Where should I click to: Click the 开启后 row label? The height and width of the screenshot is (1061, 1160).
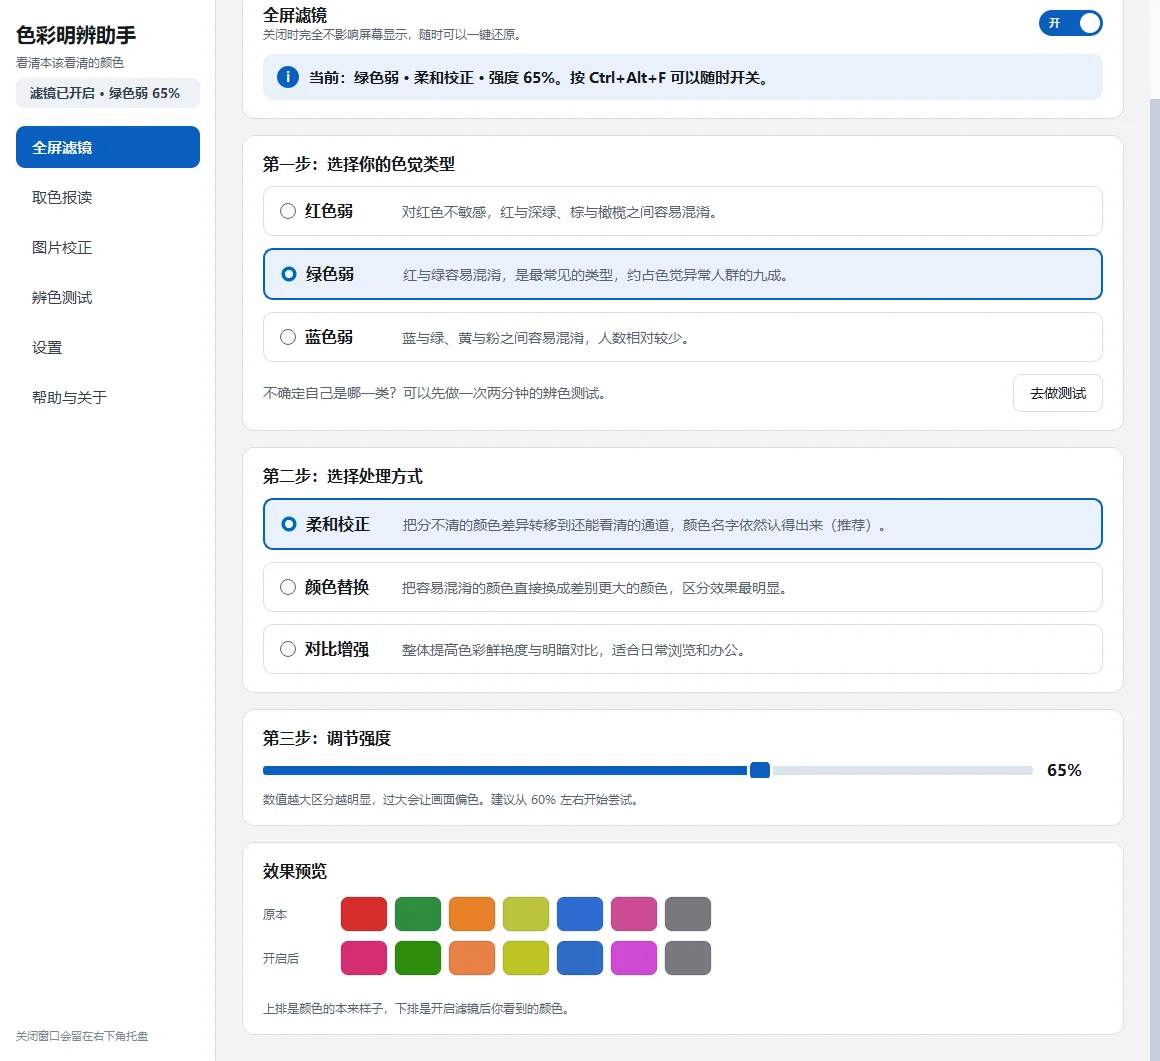pyautogui.click(x=280, y=958)
